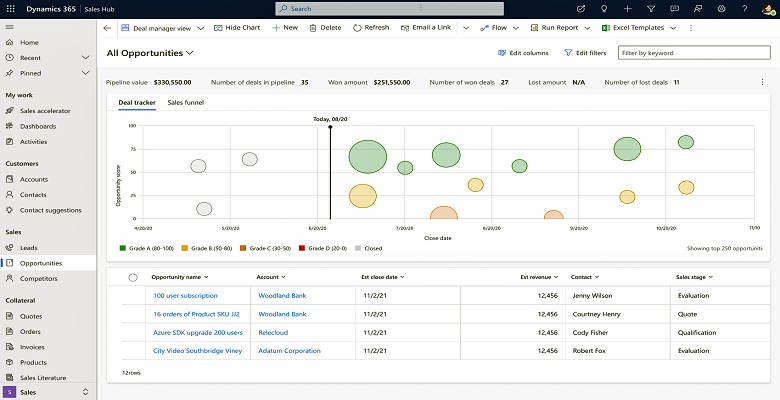780x400 pixels.
Task: Click Delete in command bar
Action: point(325,28)
